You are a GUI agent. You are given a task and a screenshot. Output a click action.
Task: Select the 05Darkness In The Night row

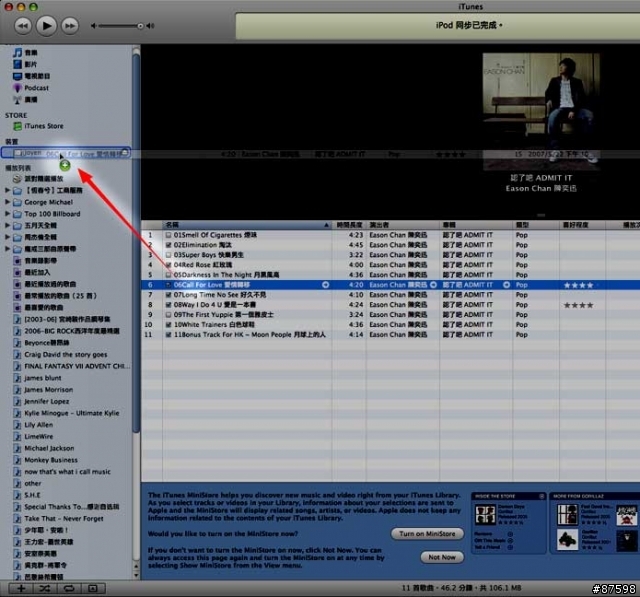390,275
